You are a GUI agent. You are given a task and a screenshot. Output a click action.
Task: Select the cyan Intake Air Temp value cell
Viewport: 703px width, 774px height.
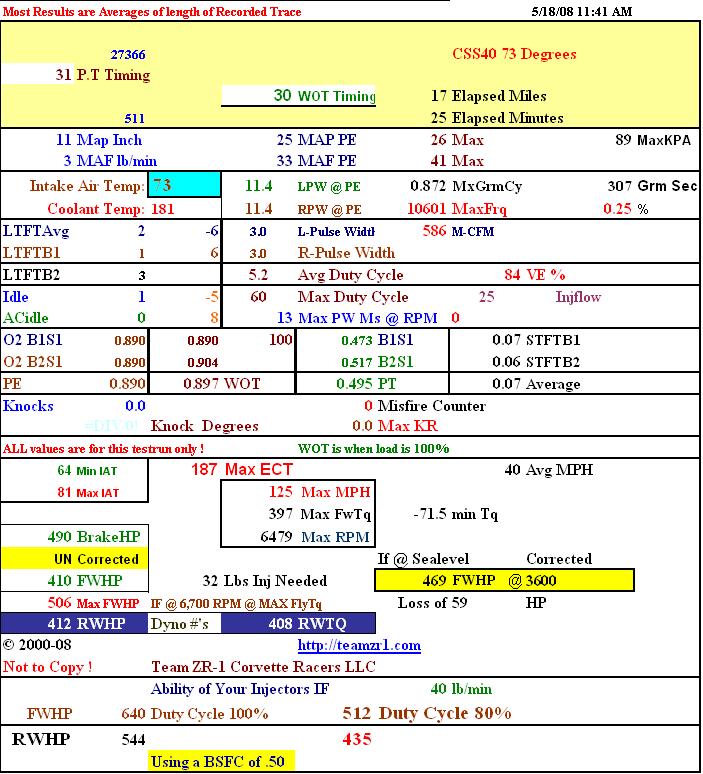(184, 186)
